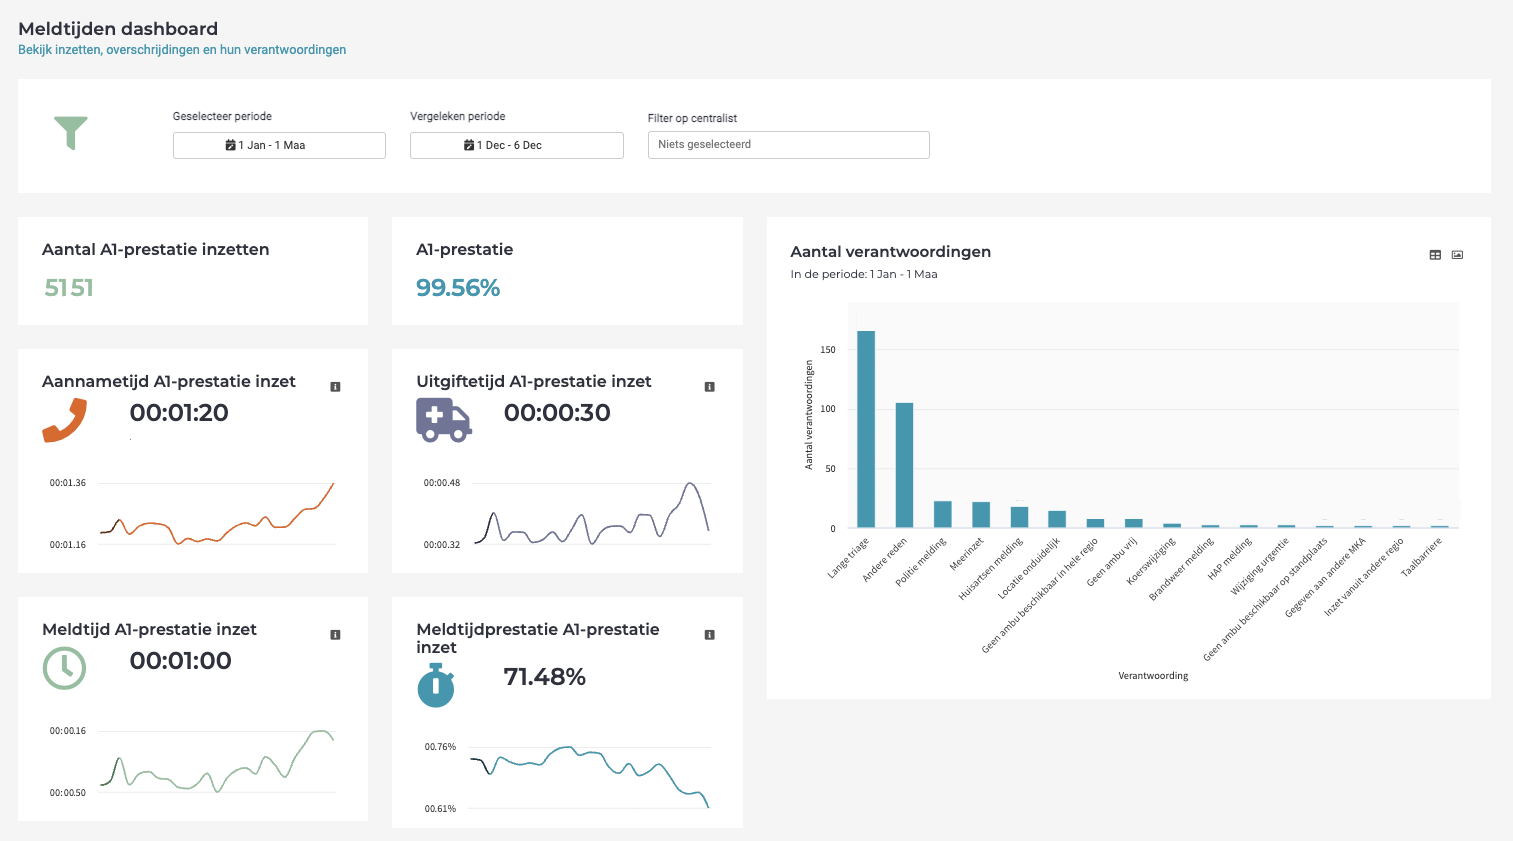Click the Brandweer melding axis label
Viewport: 1513px width, 841px height.
[x=1182, y=569]
